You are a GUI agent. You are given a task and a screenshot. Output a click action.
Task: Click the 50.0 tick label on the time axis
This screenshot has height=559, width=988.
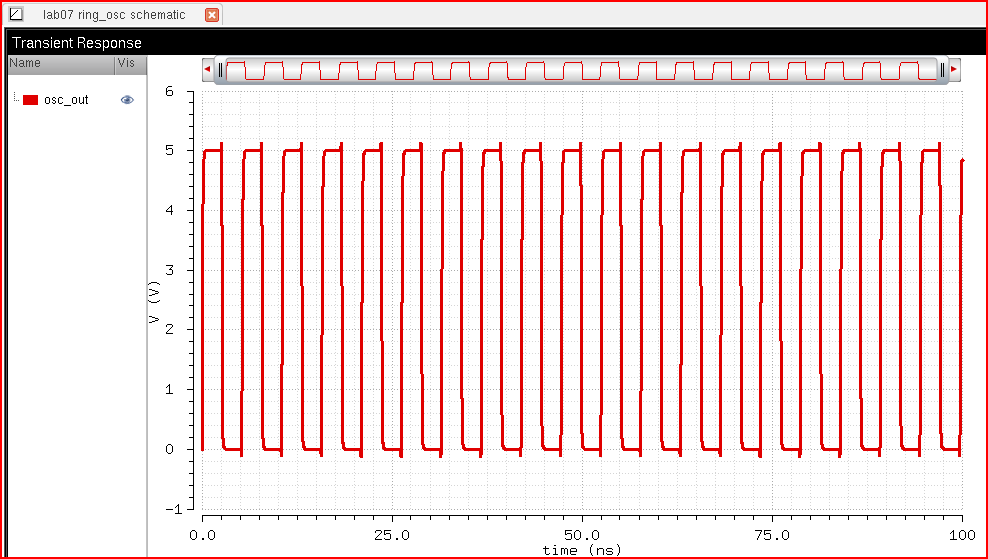pos(581,535)
